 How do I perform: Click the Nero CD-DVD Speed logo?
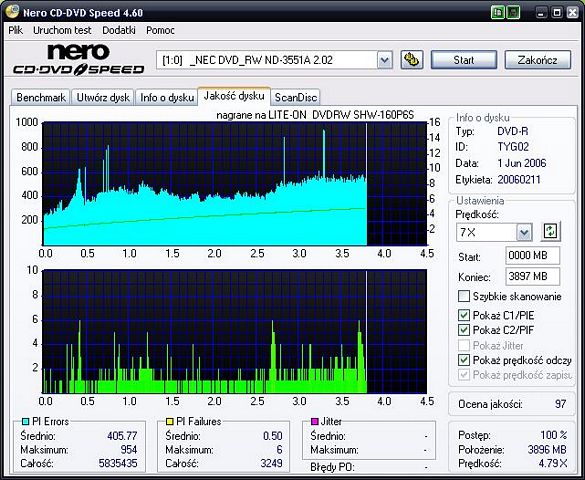tap(79, 59)
